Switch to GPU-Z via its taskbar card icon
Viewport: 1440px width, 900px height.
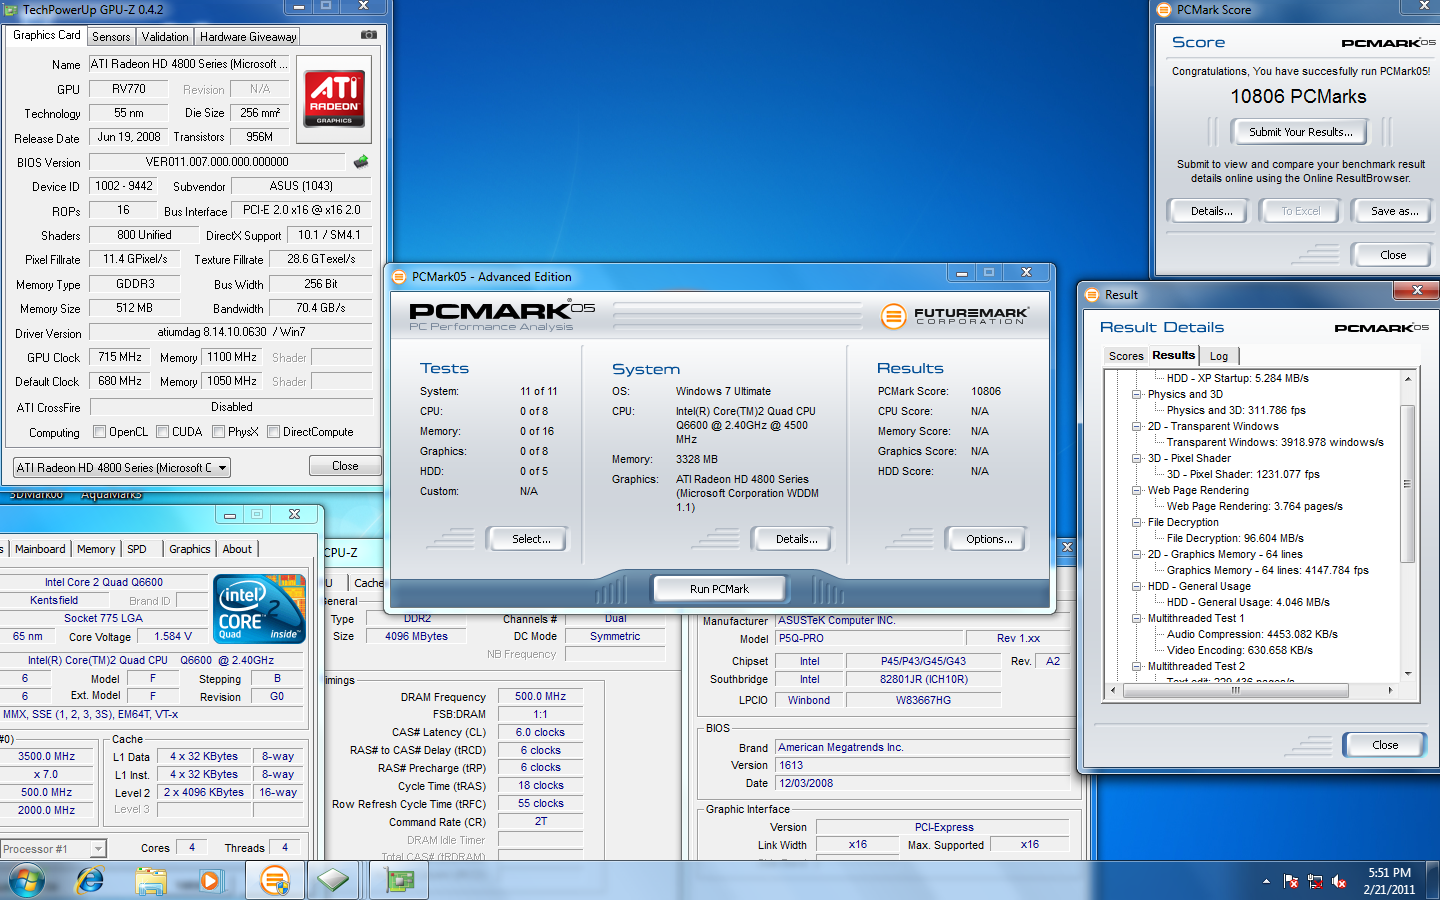tap(399, 881)
